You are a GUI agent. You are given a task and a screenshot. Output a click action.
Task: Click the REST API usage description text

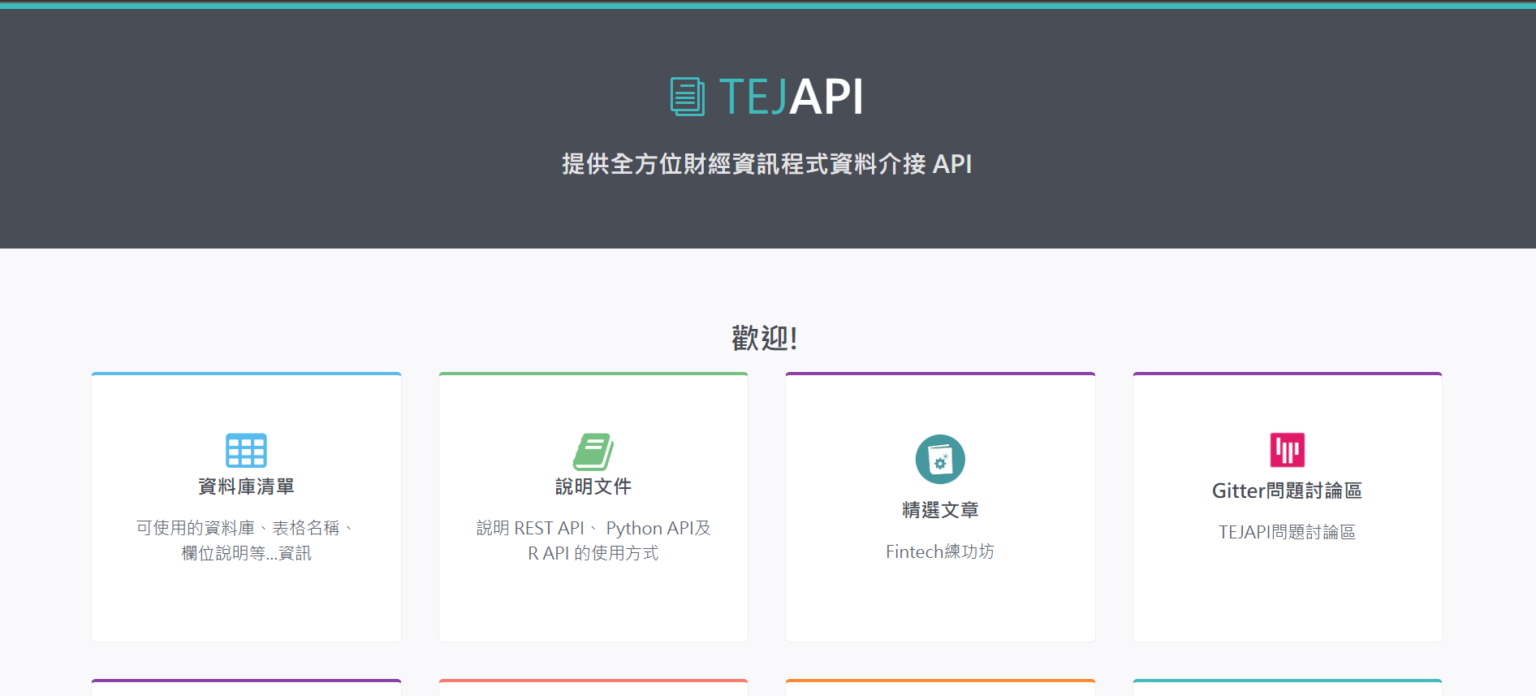click(x=592, y=540)
